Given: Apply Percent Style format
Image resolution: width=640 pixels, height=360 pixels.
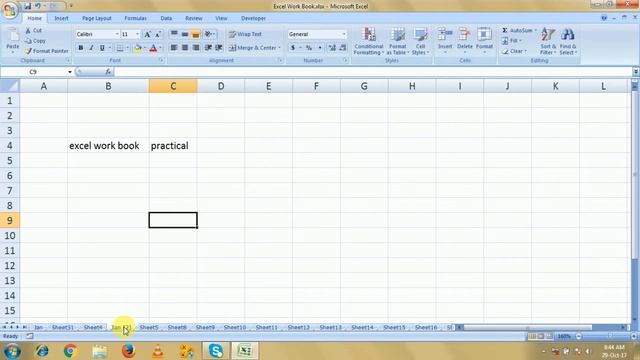Looking at the screenshot, I should [x=309, y=48].
